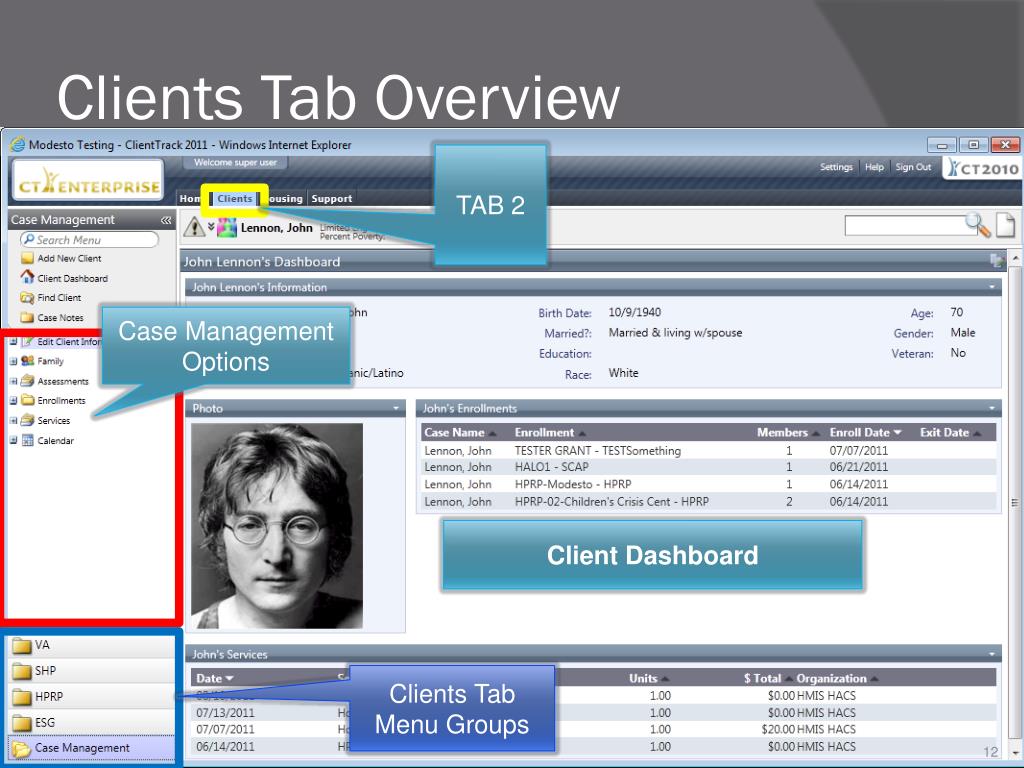Open Client Dashboard via house icon
The height and width of the screenshot is (768, 1024).
(x=28, y=278)
